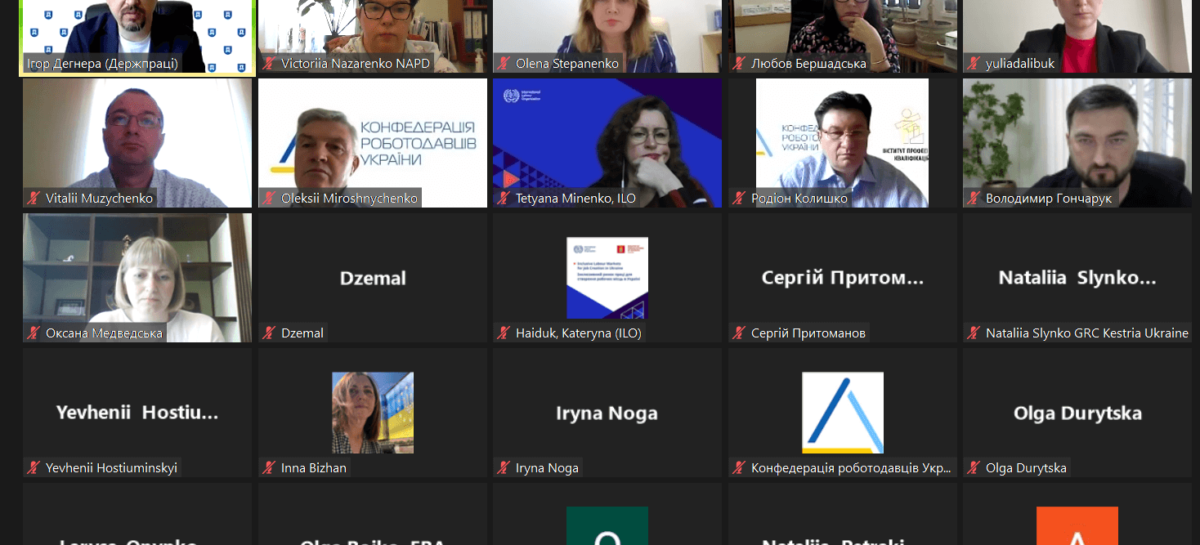Viewport: 1200px width, 545px height.
Task: Click muted mic icon by Володимир Гончарук
Action: point(974,198)
